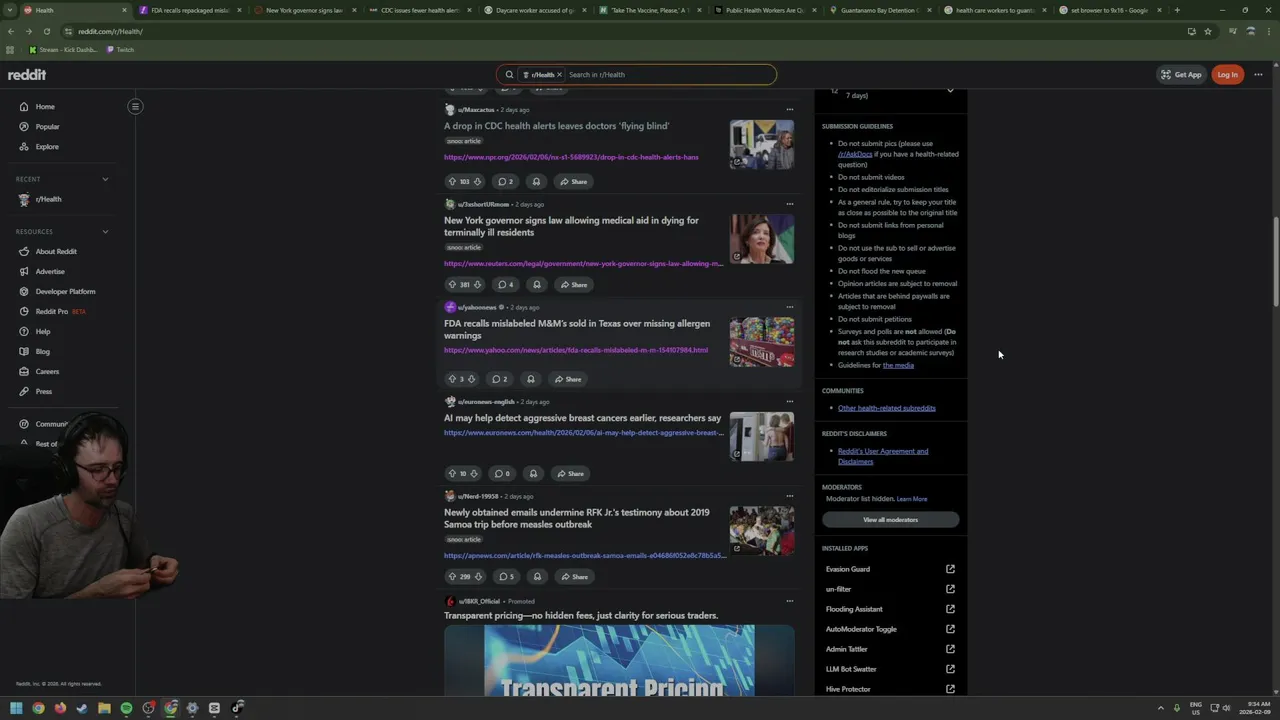Open M&M's post thumbnail

(762, 342)
